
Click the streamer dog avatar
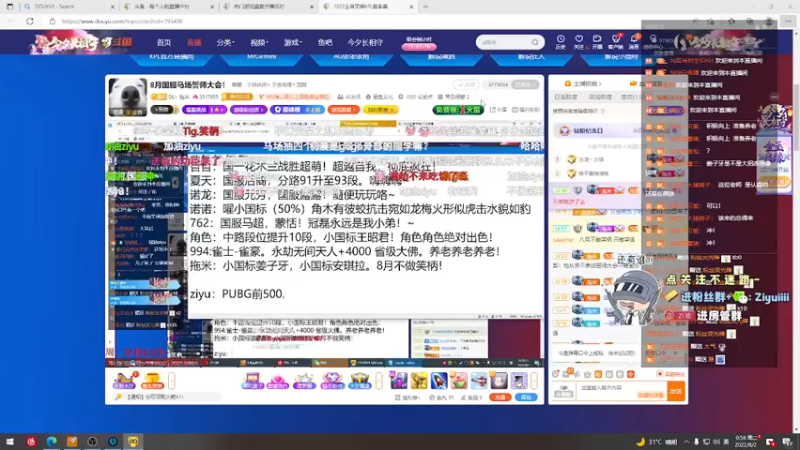click(127, 96)
